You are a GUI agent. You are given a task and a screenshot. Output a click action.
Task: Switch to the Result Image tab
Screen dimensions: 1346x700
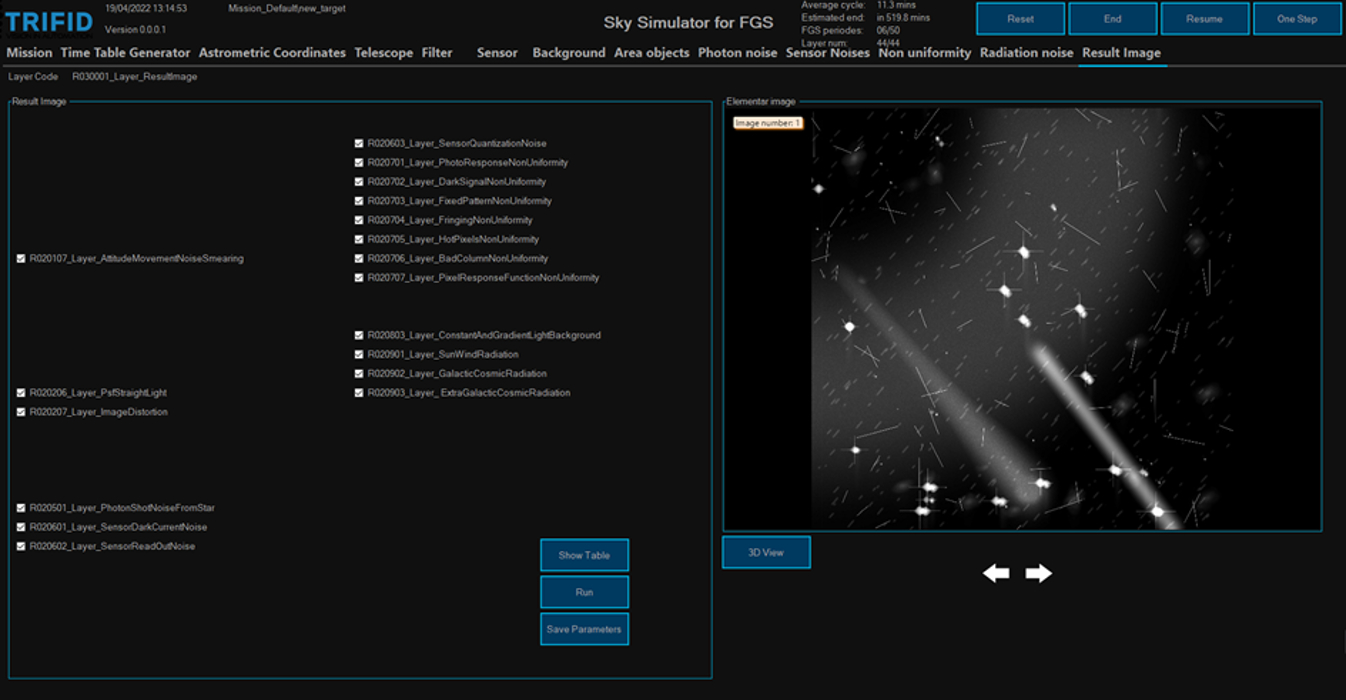tap(1120, 53)
